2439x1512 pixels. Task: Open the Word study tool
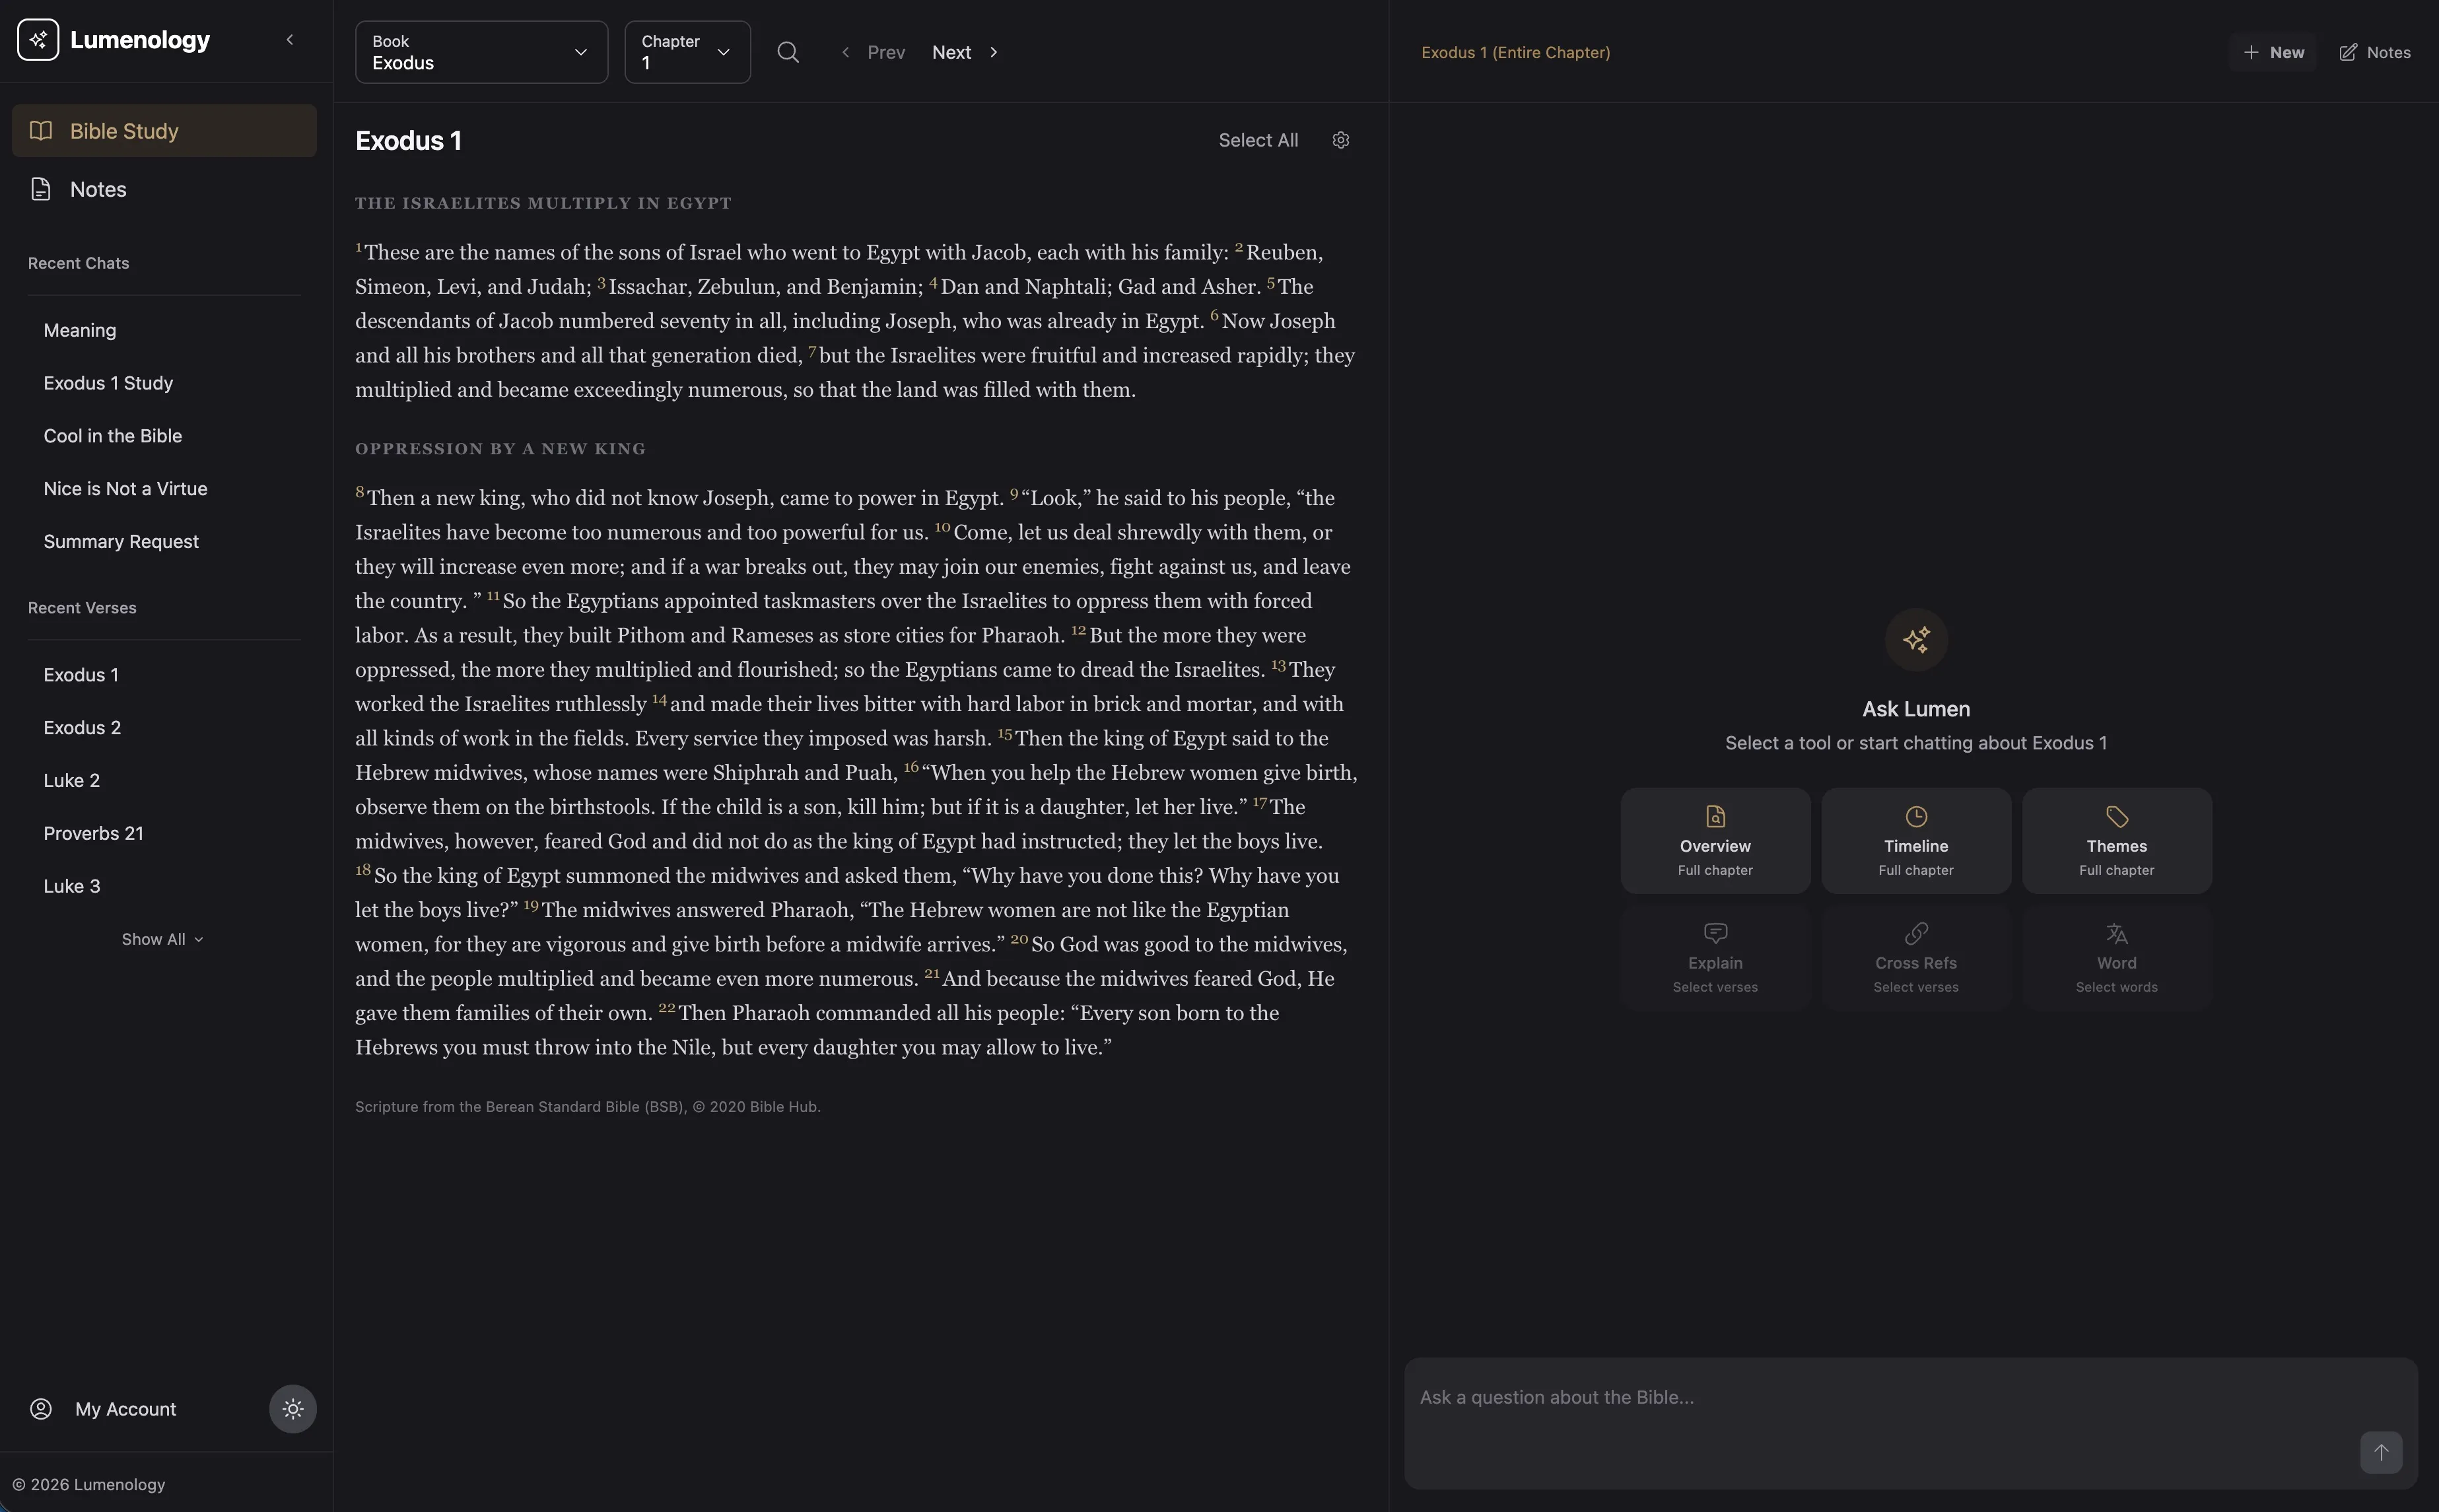(2115, 957)
